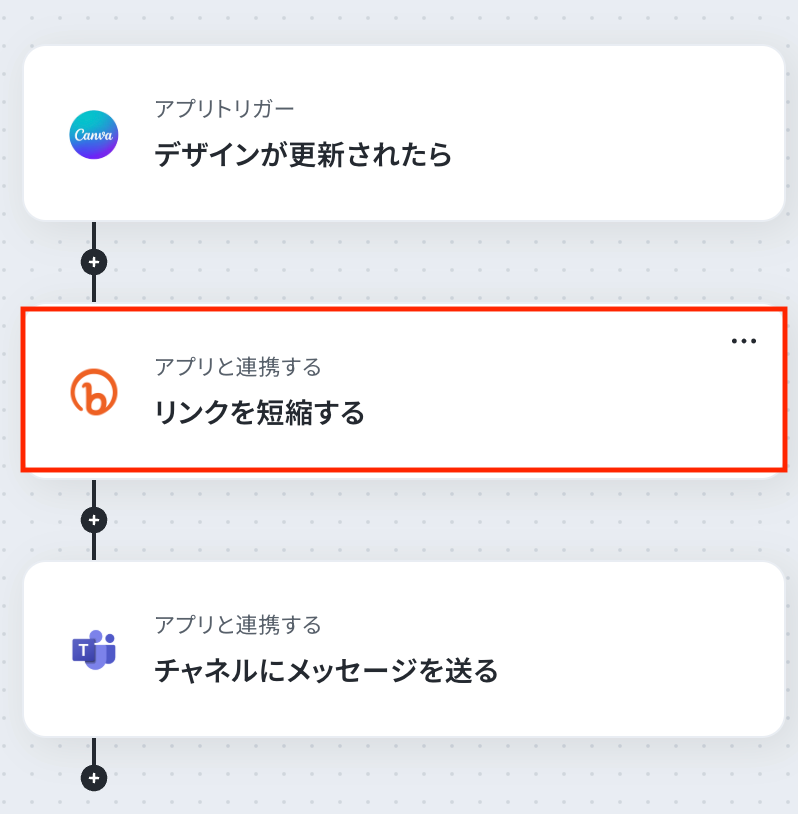Open three-dot menu on Bitly step
798x814 pixels.
click(x=743, y=341)
